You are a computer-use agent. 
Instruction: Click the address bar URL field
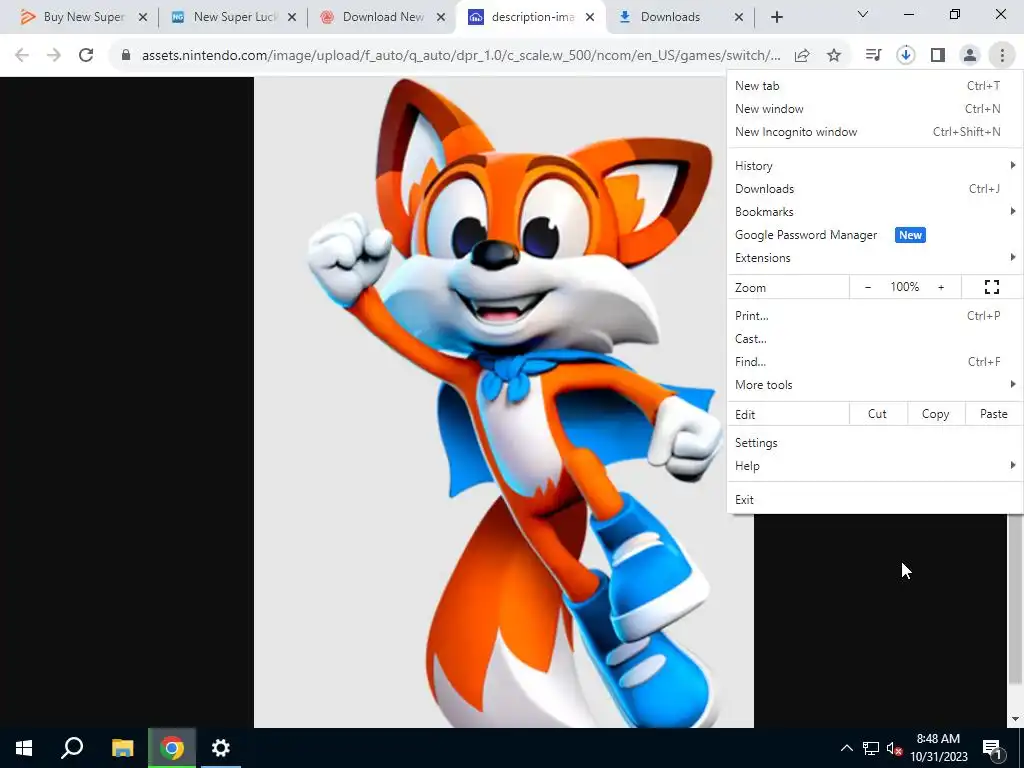pyautogui.click(x=460, y=56)
